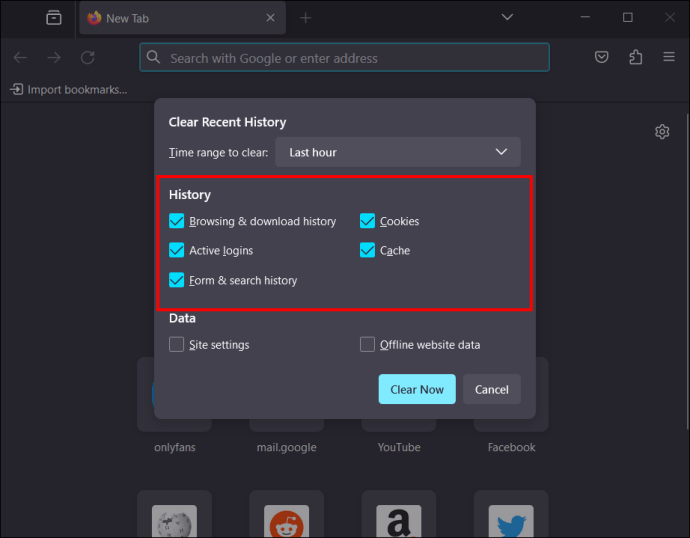690x538 pixels.
Task: Uncheck Form & search history
Action: [176, 280]
